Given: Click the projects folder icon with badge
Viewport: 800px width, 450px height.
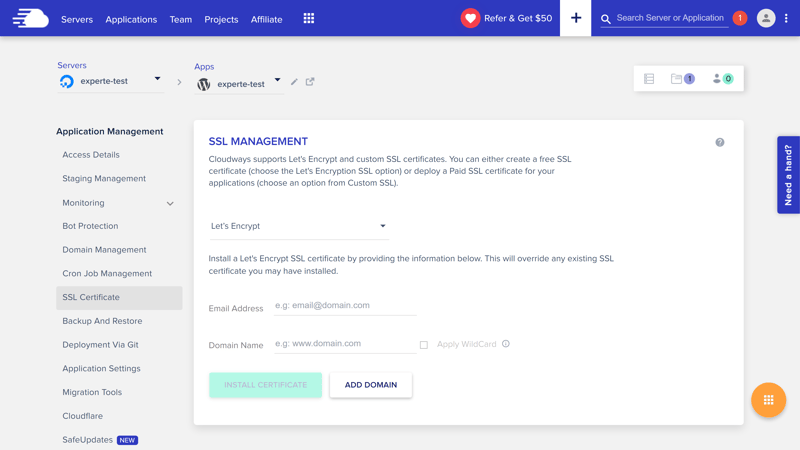Looking at the screenshot, I should point(682,79).
